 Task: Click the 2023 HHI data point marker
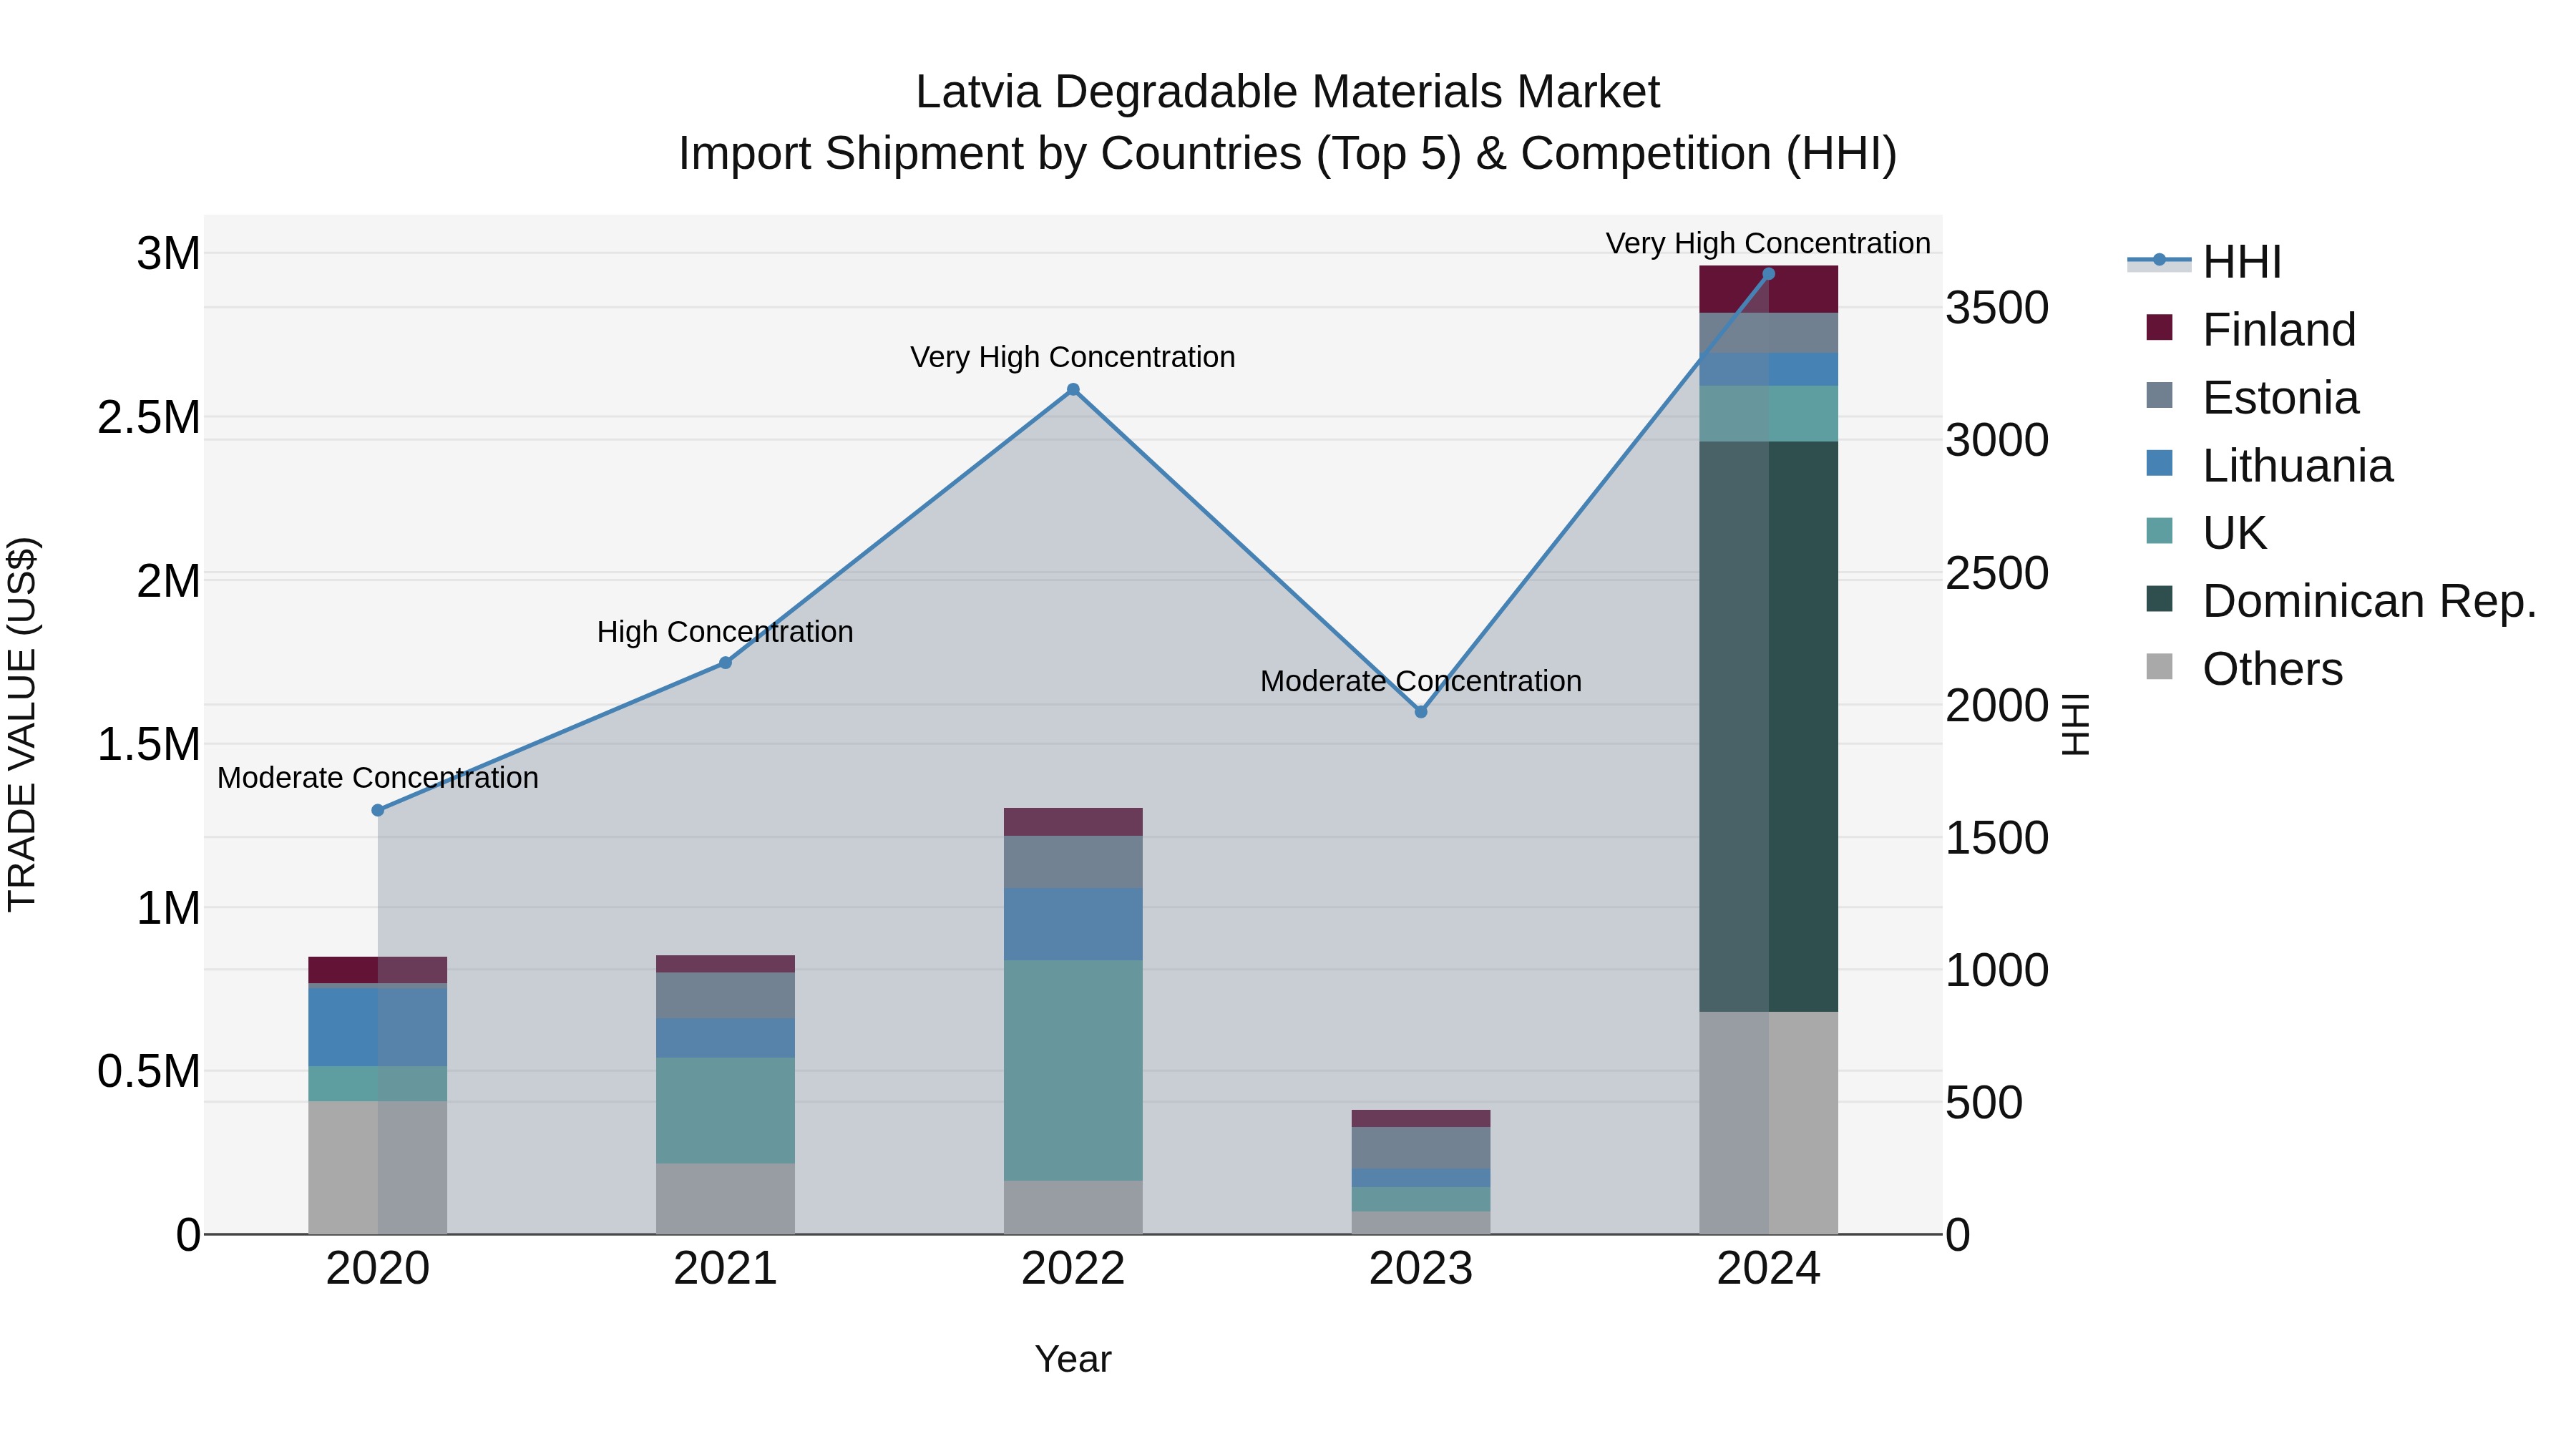coord(1421,712)
